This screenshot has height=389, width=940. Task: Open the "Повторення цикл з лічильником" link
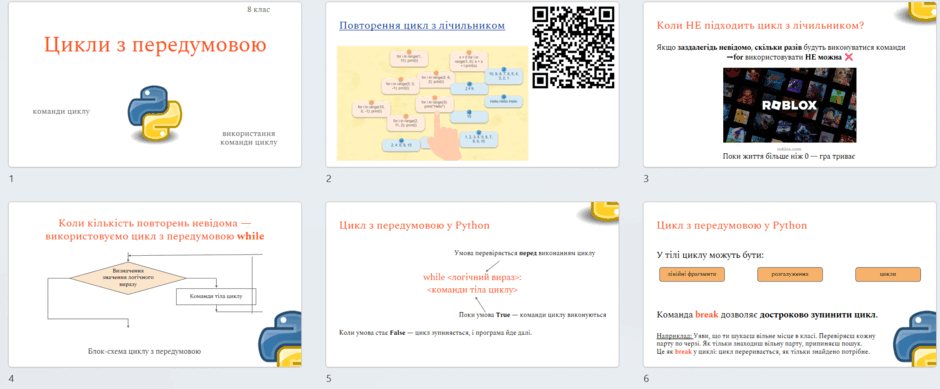[x=422, y=26]
